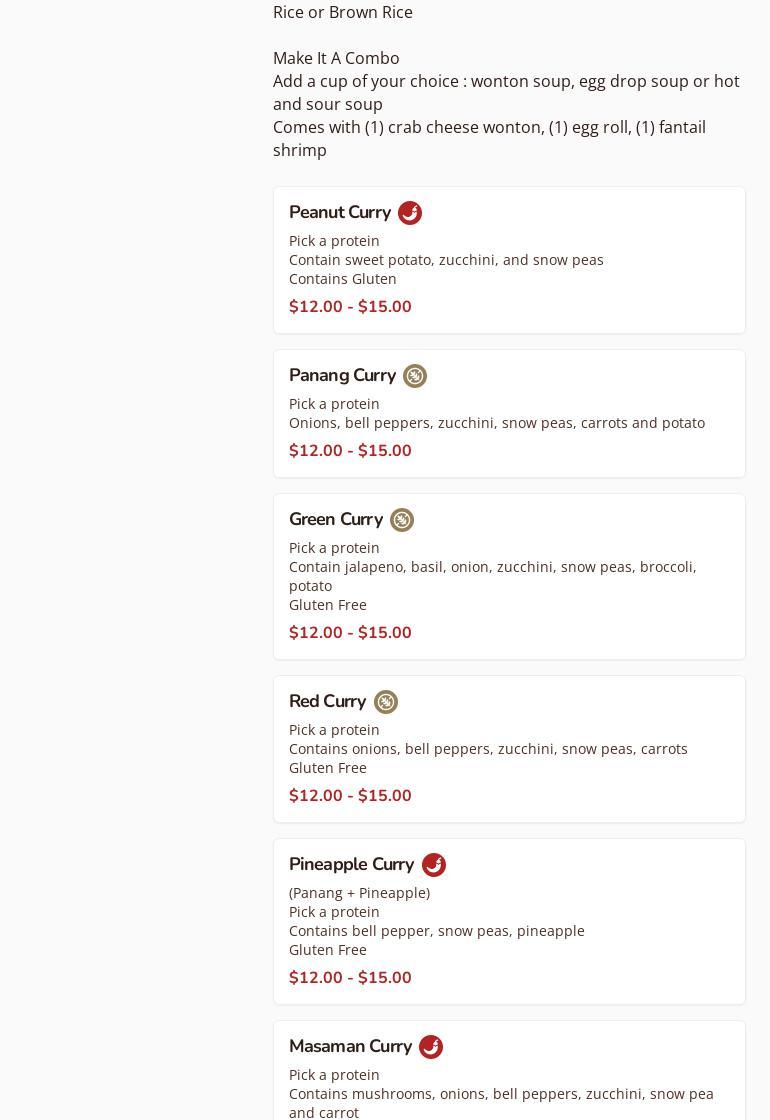Click the gluten-free badge next to Panang Curry
This screenshot has width=770, height=1120.
point(415,376)
